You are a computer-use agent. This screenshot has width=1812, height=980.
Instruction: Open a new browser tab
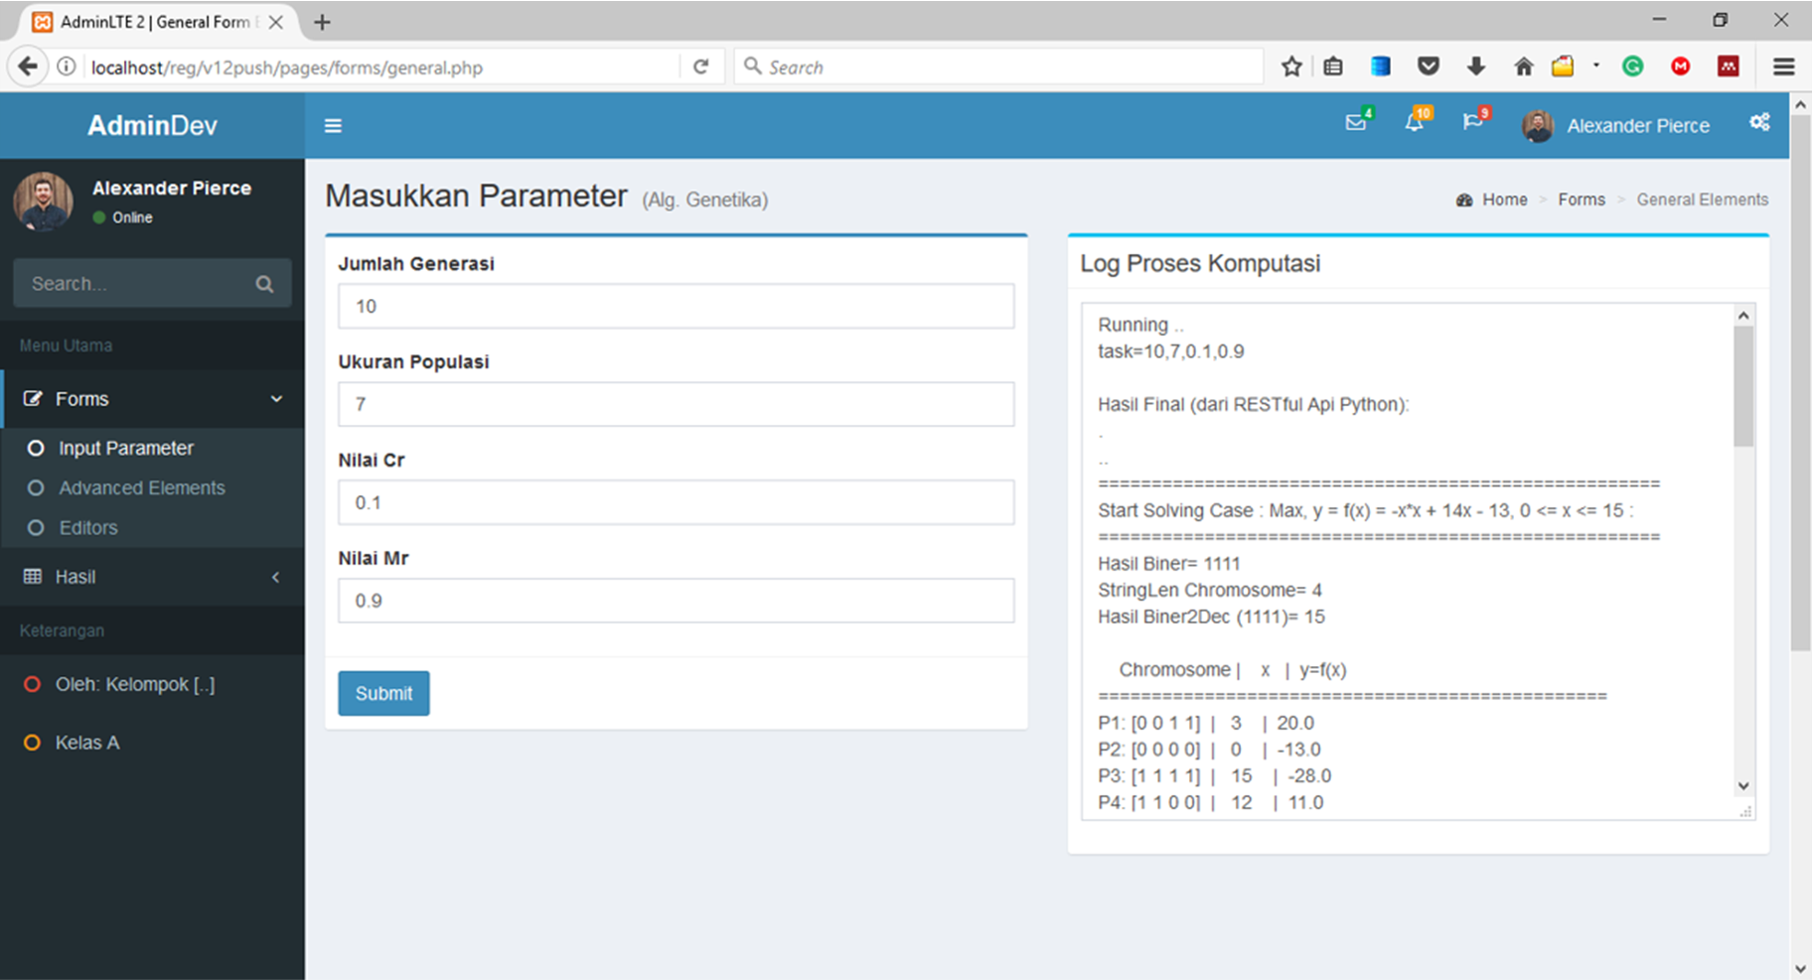click(x=322, y=22)
